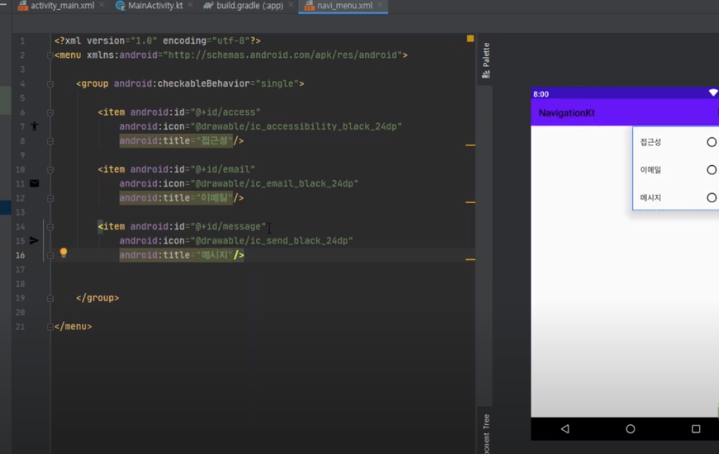Close the build.gradle (:app) tab
The image size is (719, 454).
coord(291,5)
